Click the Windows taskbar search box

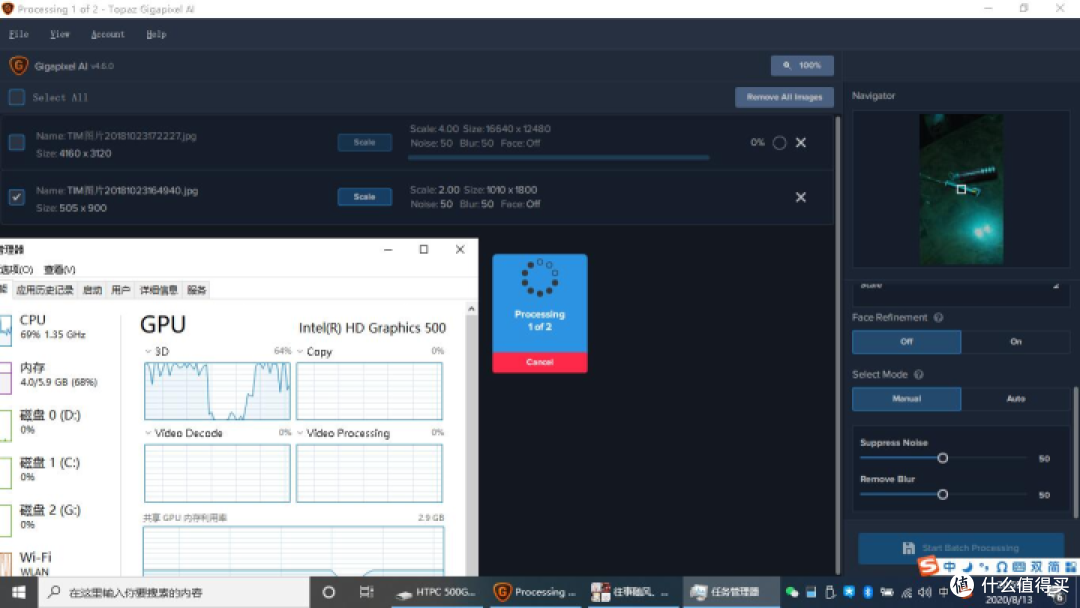pyautogui.click(x=174, y=592)
